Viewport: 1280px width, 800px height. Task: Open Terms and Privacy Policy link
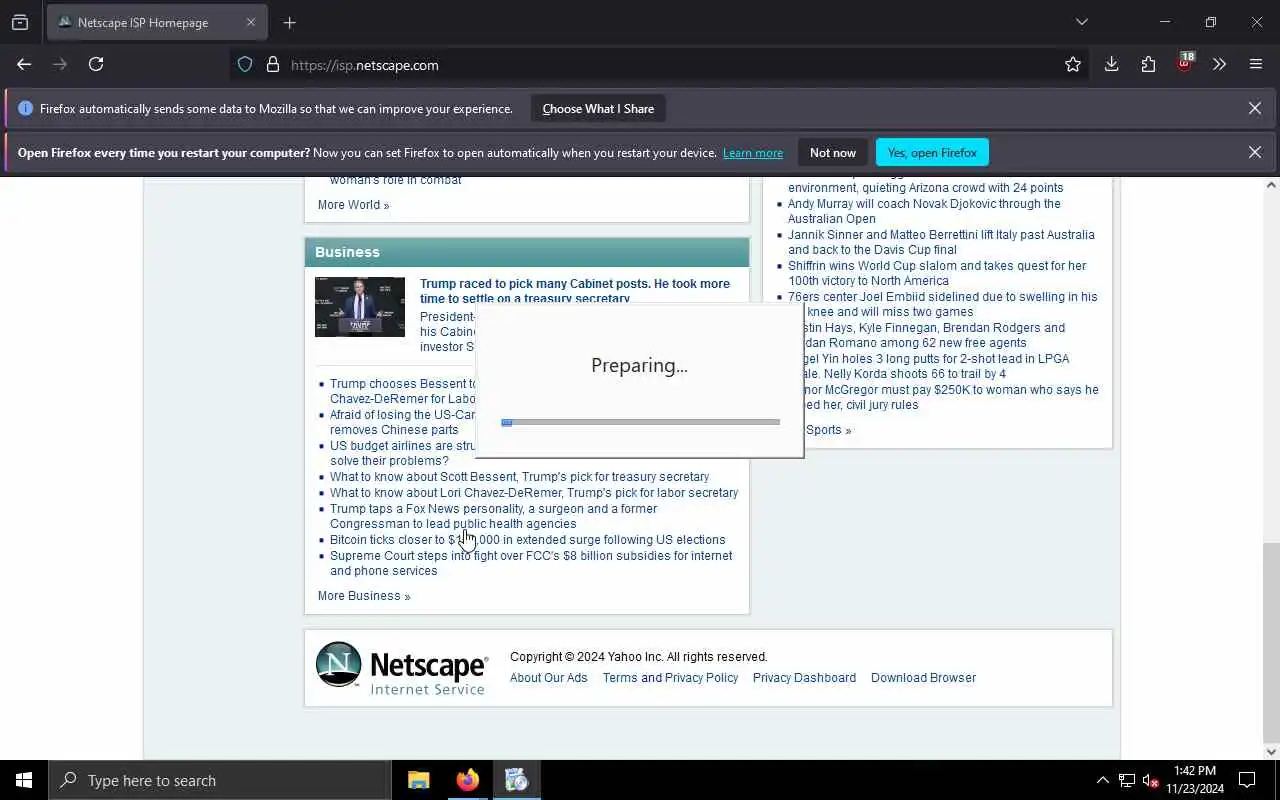(670, 678)
